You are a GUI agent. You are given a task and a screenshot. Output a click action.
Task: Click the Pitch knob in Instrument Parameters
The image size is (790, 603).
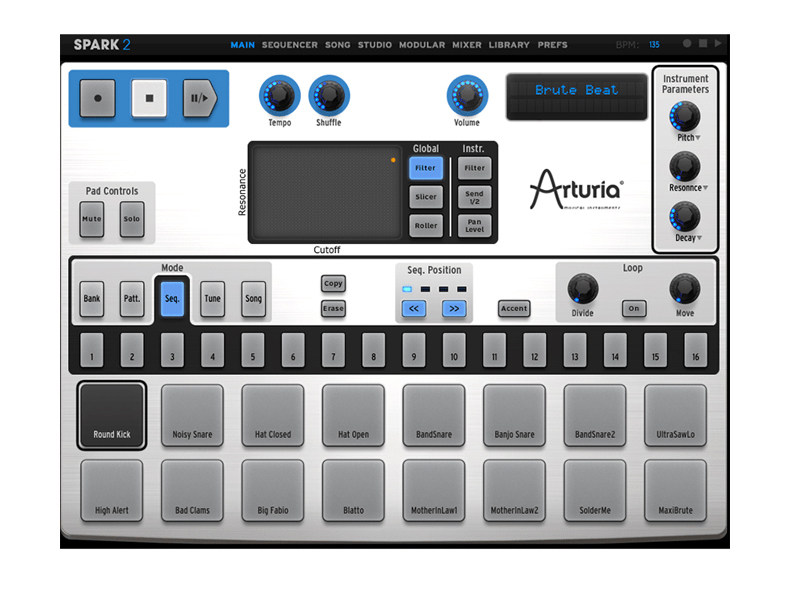pos(685,116)
